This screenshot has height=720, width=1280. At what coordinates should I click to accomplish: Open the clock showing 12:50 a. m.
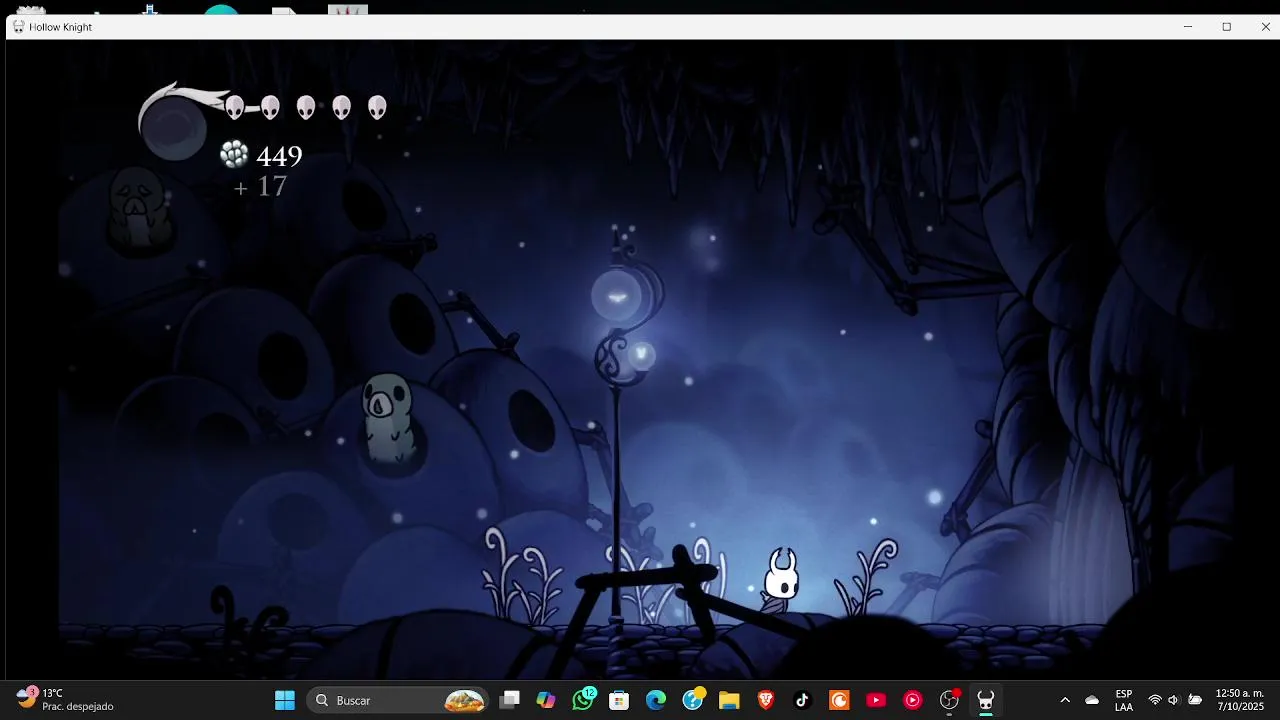click(1240, 699)
